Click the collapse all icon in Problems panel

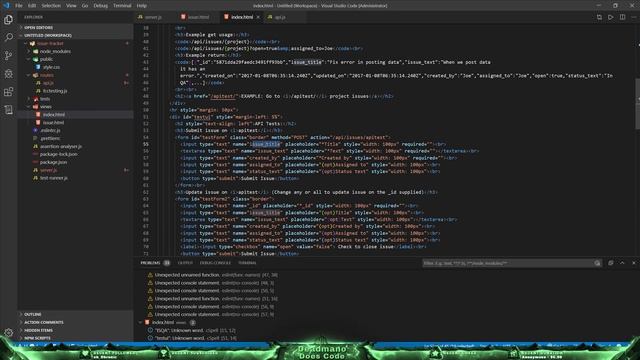tap(611, 263)
